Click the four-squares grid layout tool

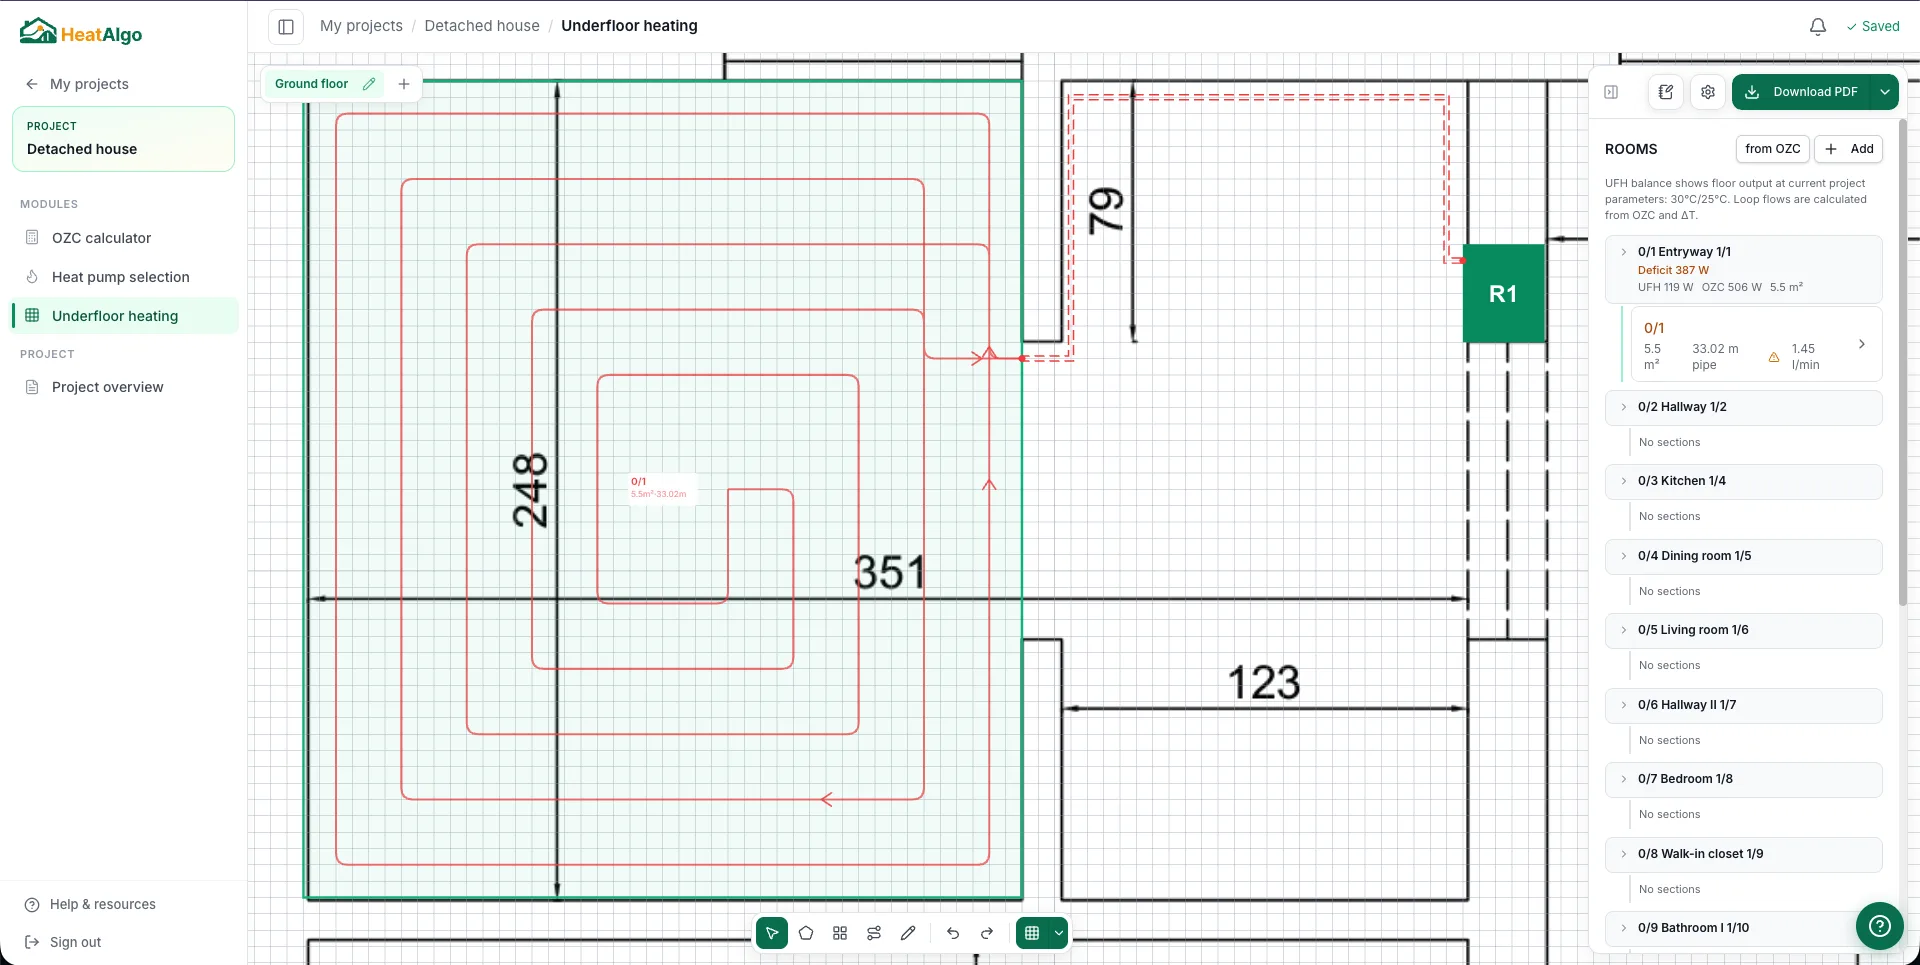tap(840, 933)
